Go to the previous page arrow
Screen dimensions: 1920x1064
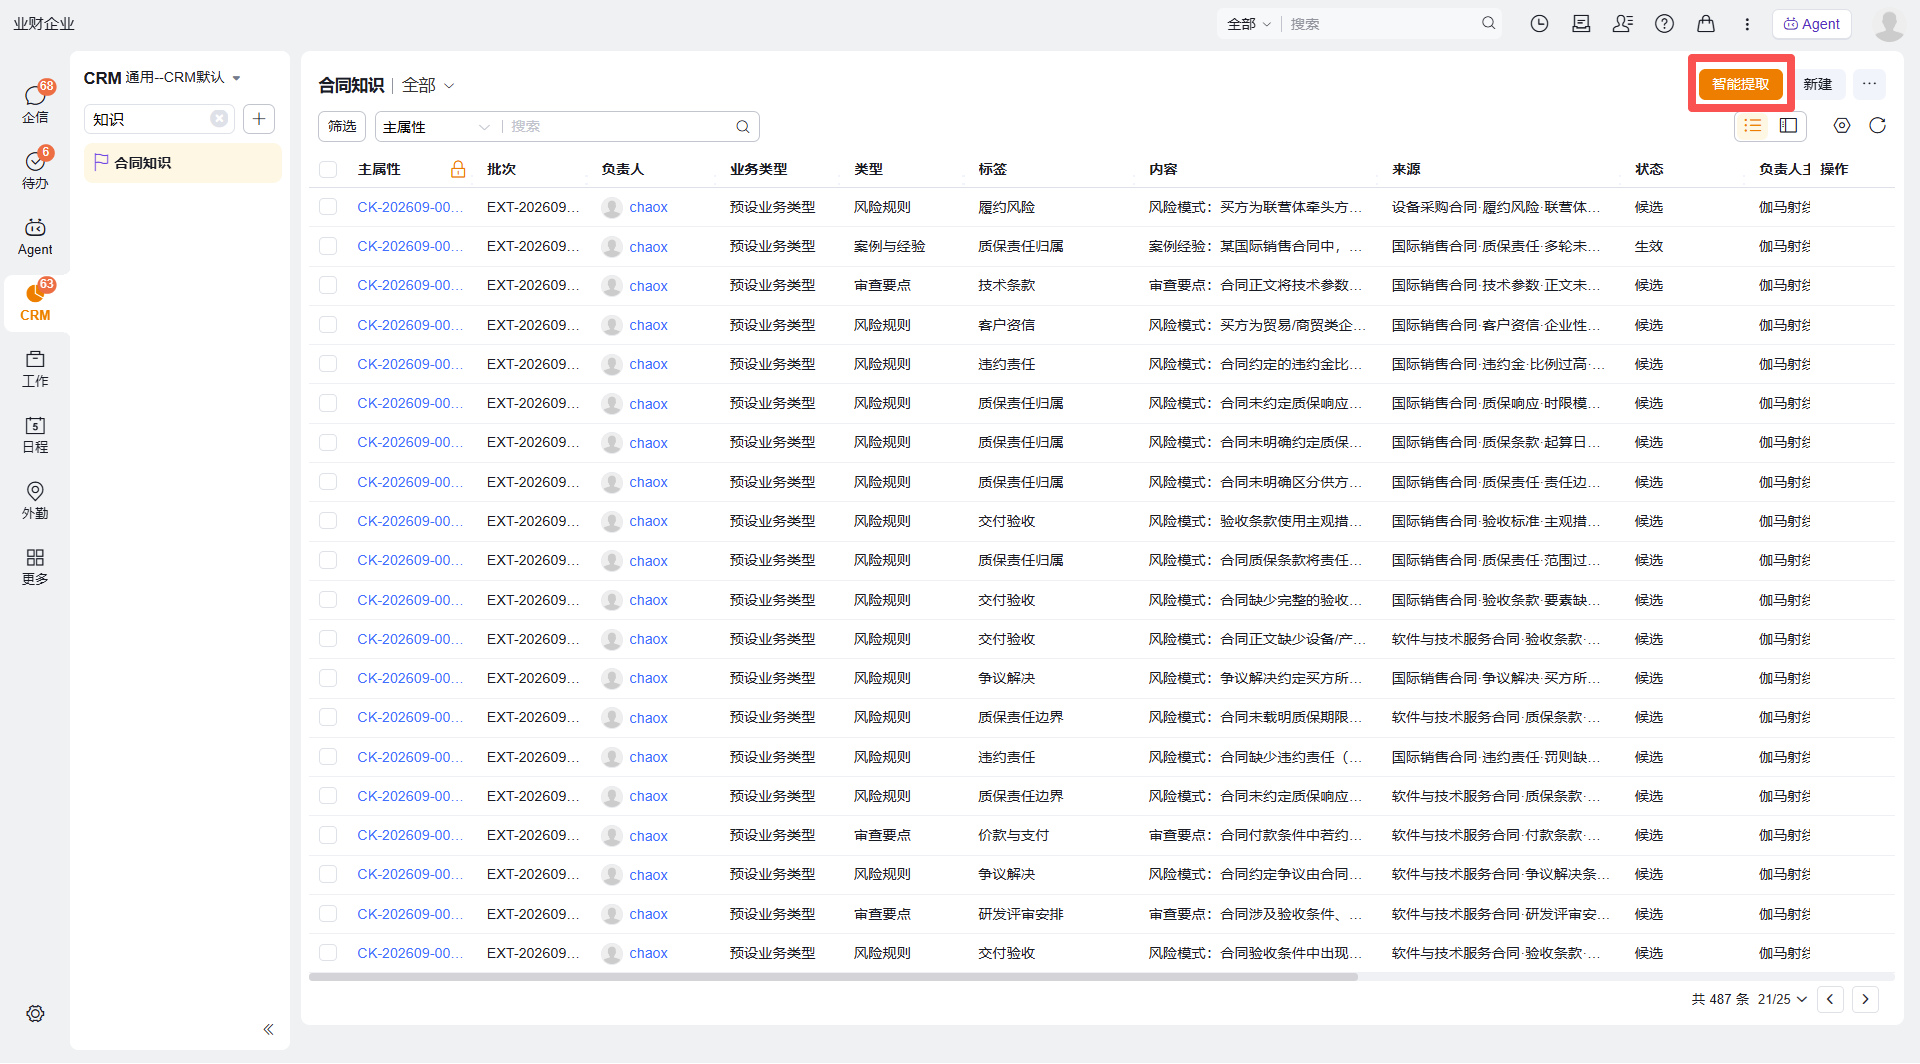click(1830, 999)
